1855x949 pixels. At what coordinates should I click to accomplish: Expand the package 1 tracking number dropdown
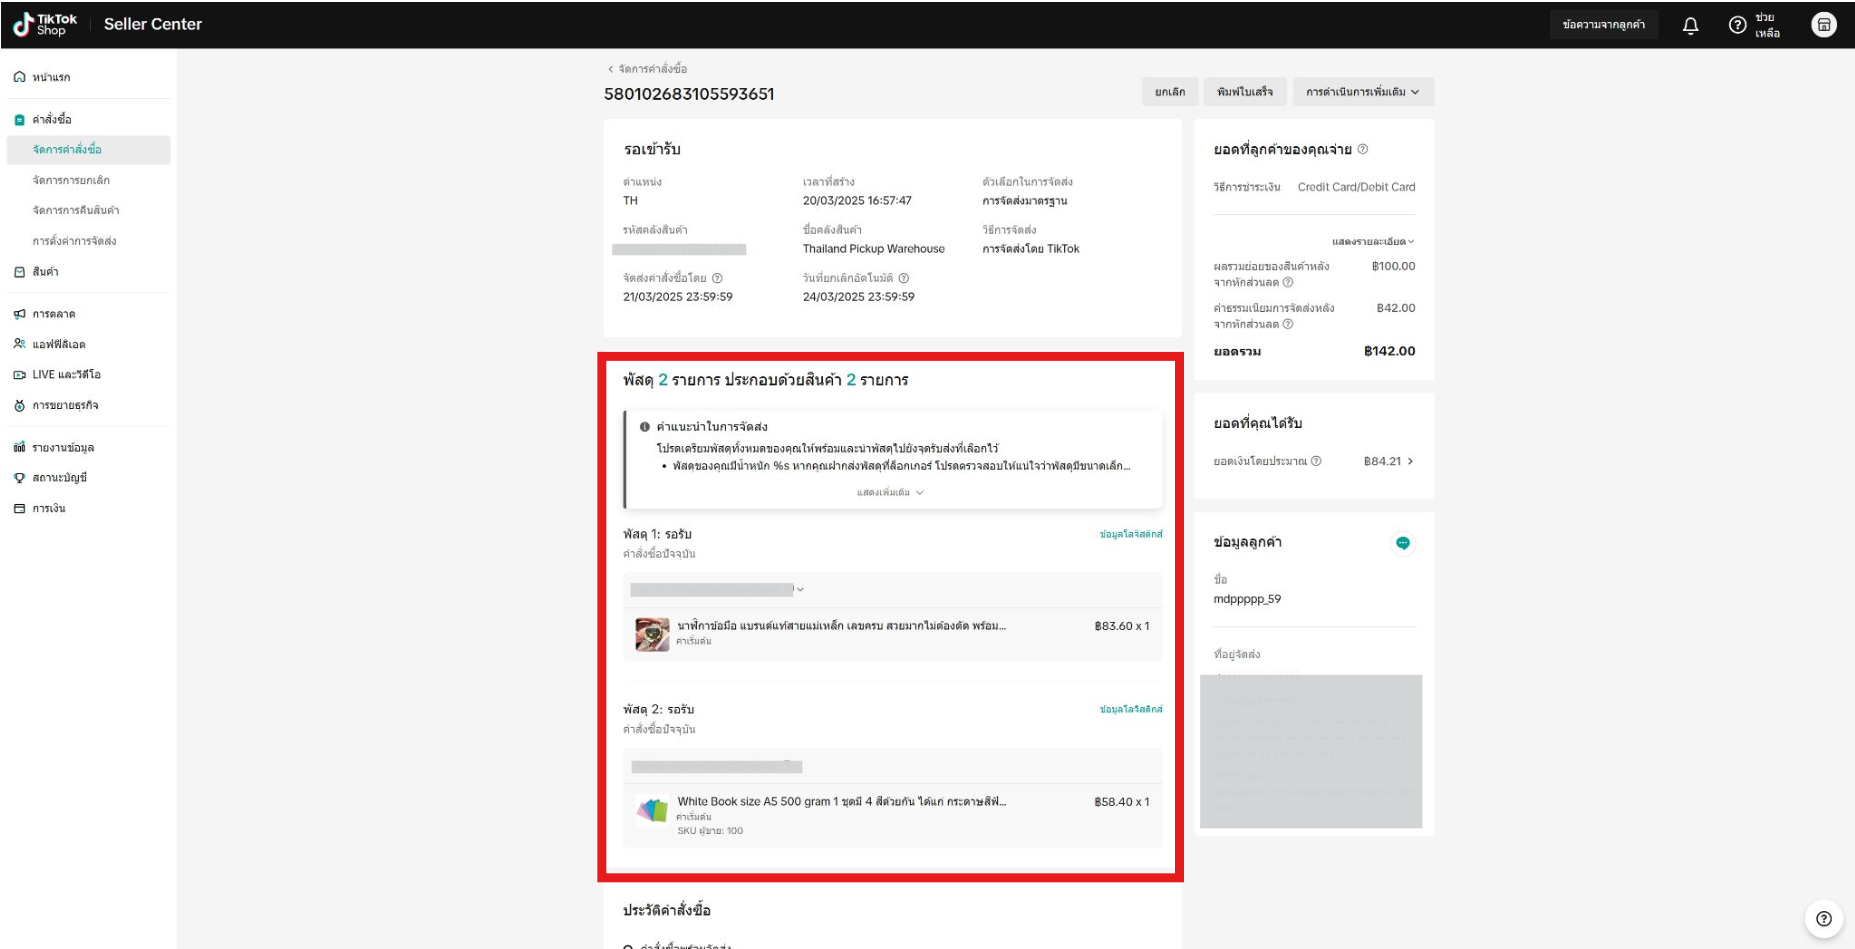(x=800, y=590)
